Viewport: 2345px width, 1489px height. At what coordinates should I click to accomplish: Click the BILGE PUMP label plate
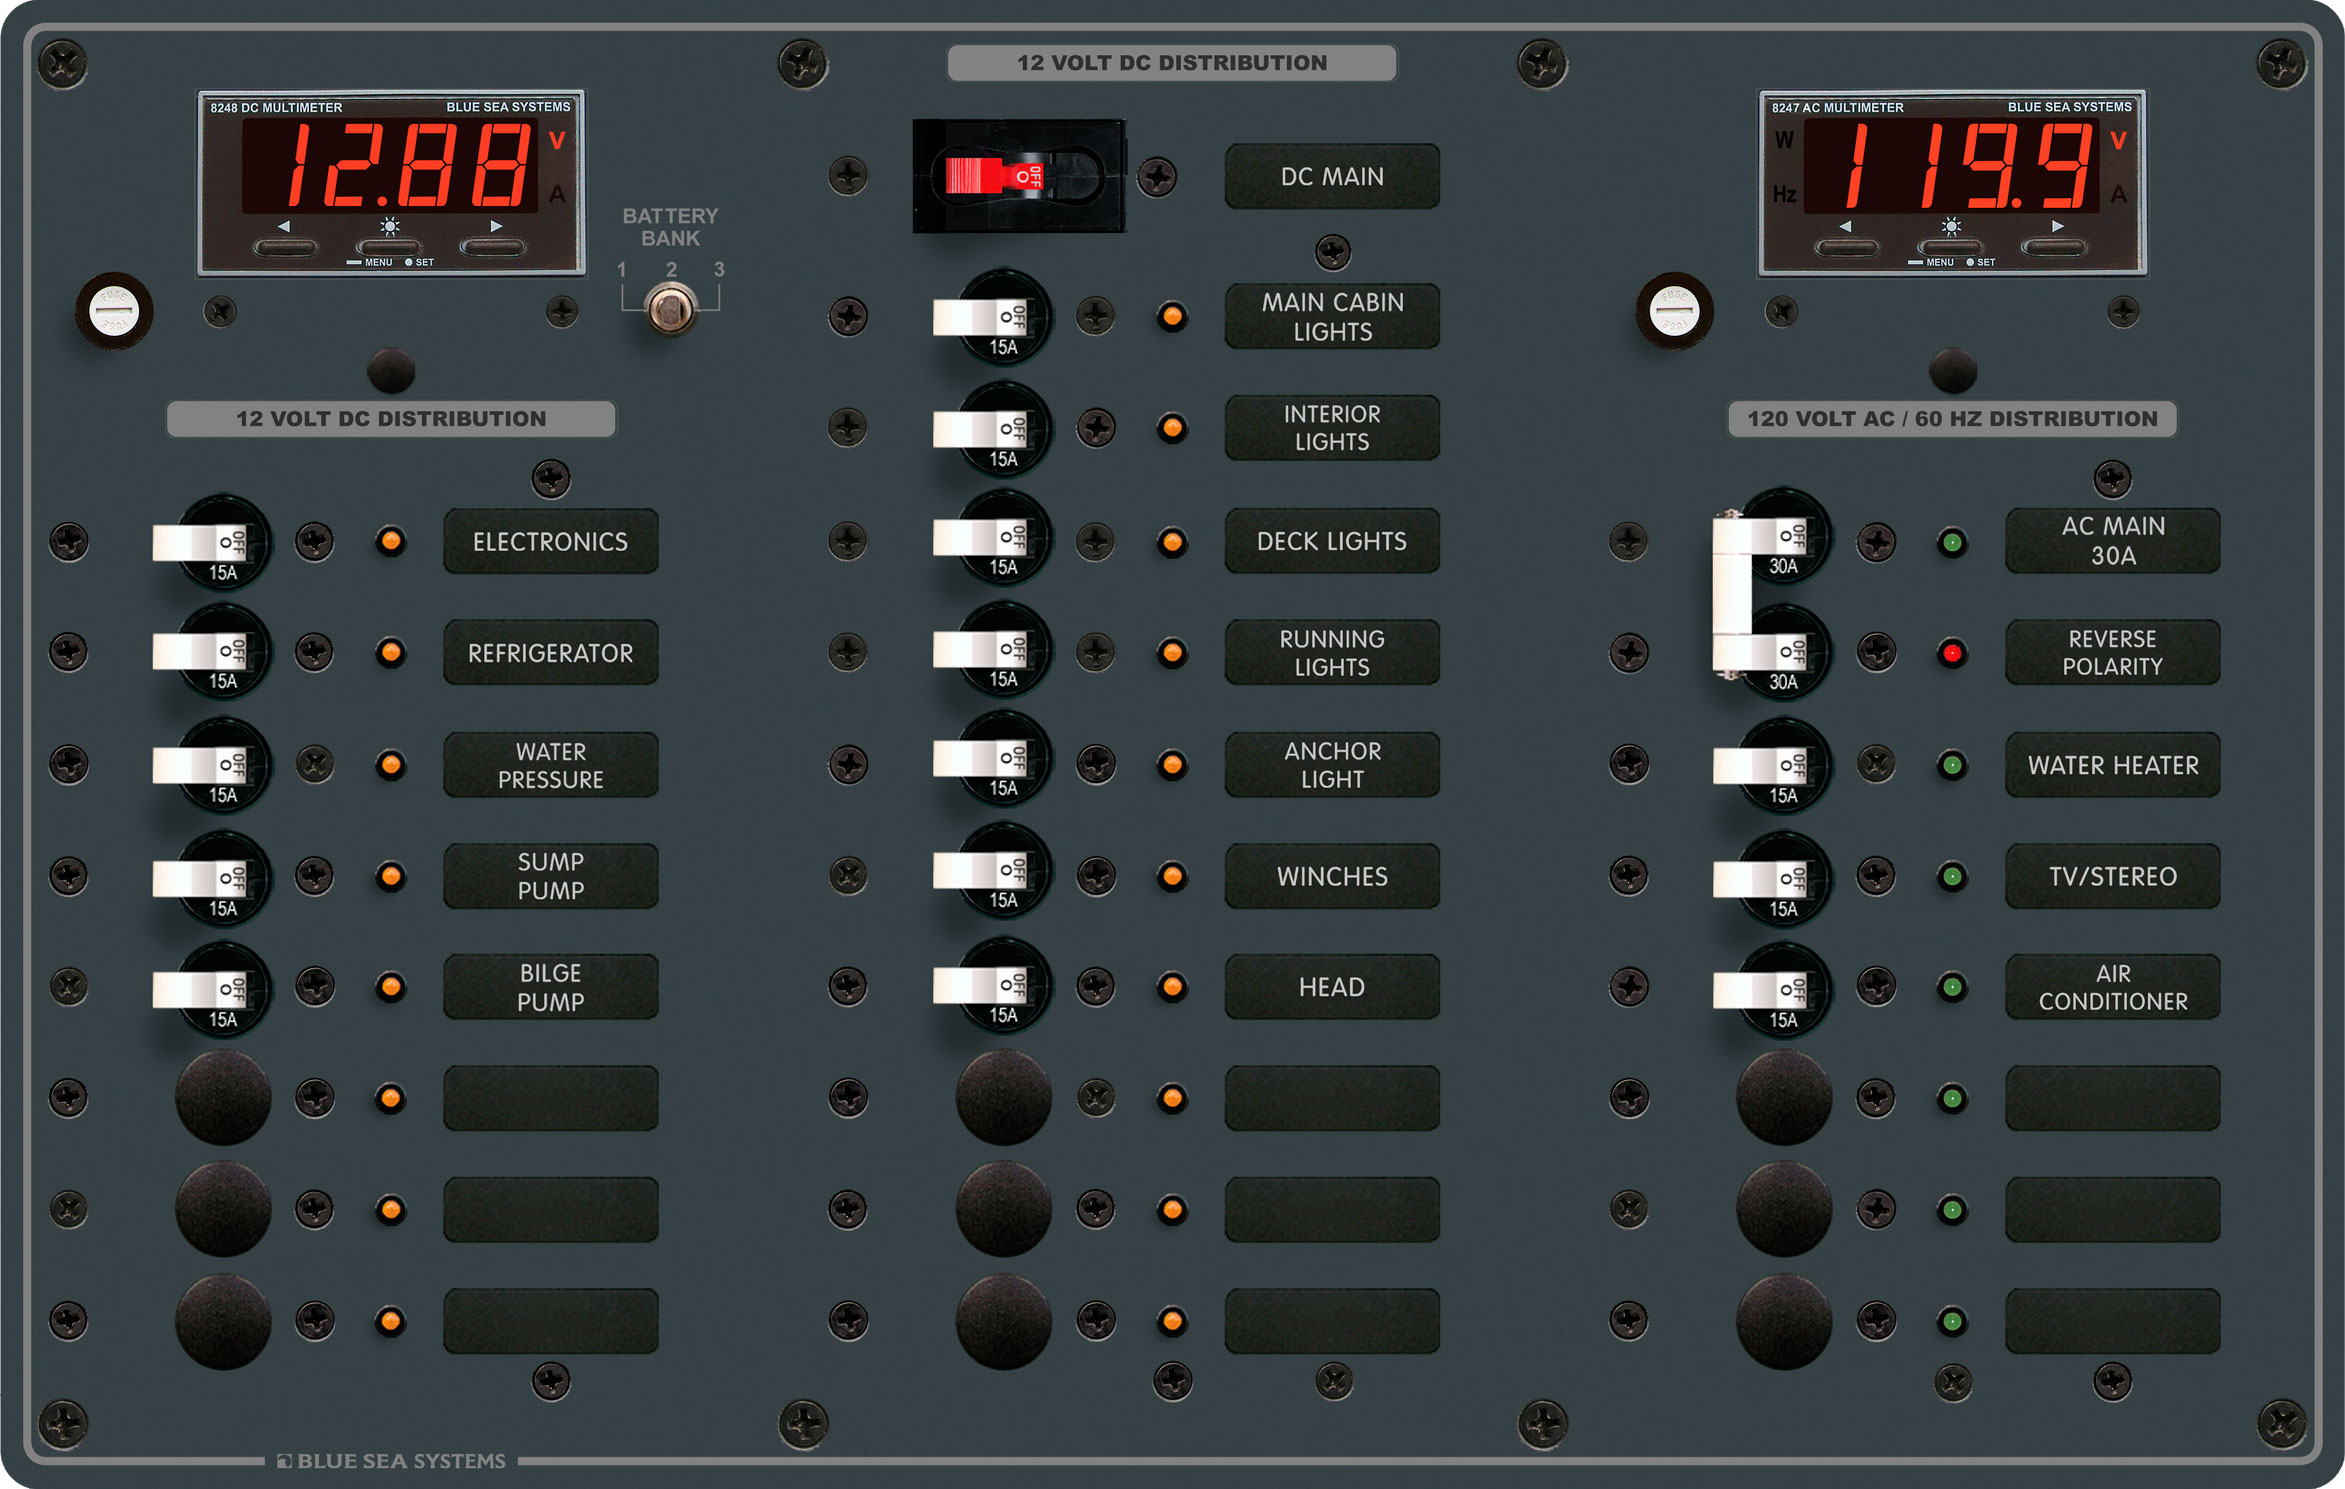tap(551, 987)
